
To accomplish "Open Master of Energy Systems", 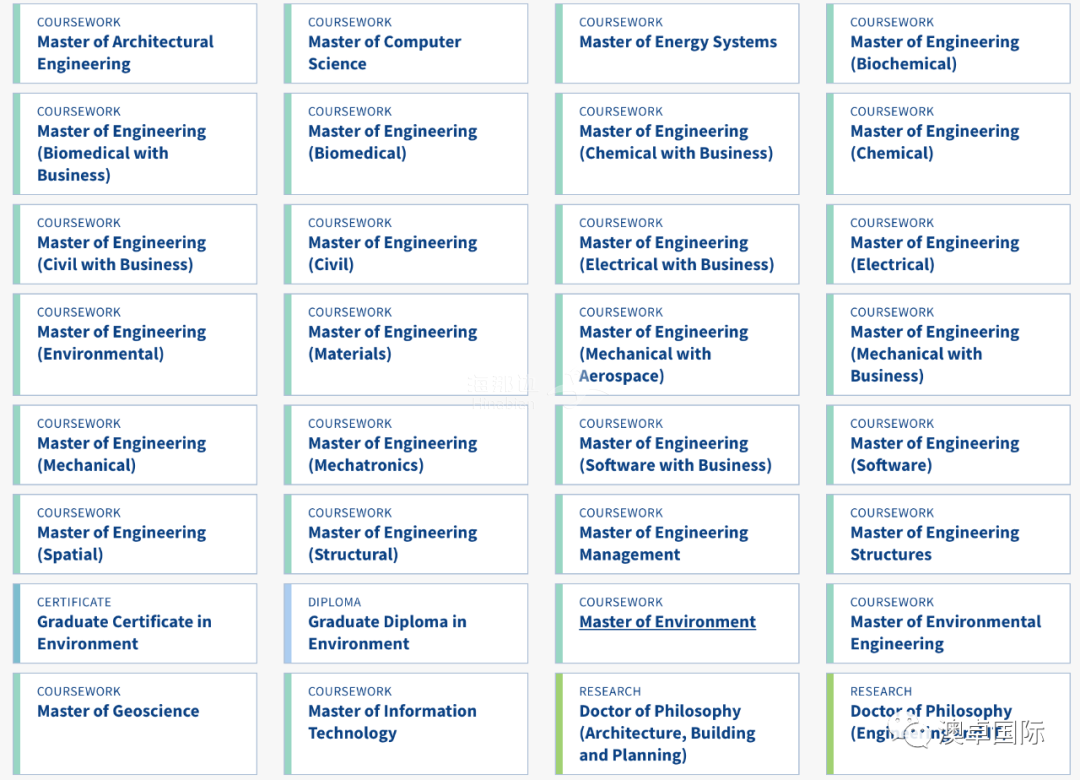I will [677, 43].
